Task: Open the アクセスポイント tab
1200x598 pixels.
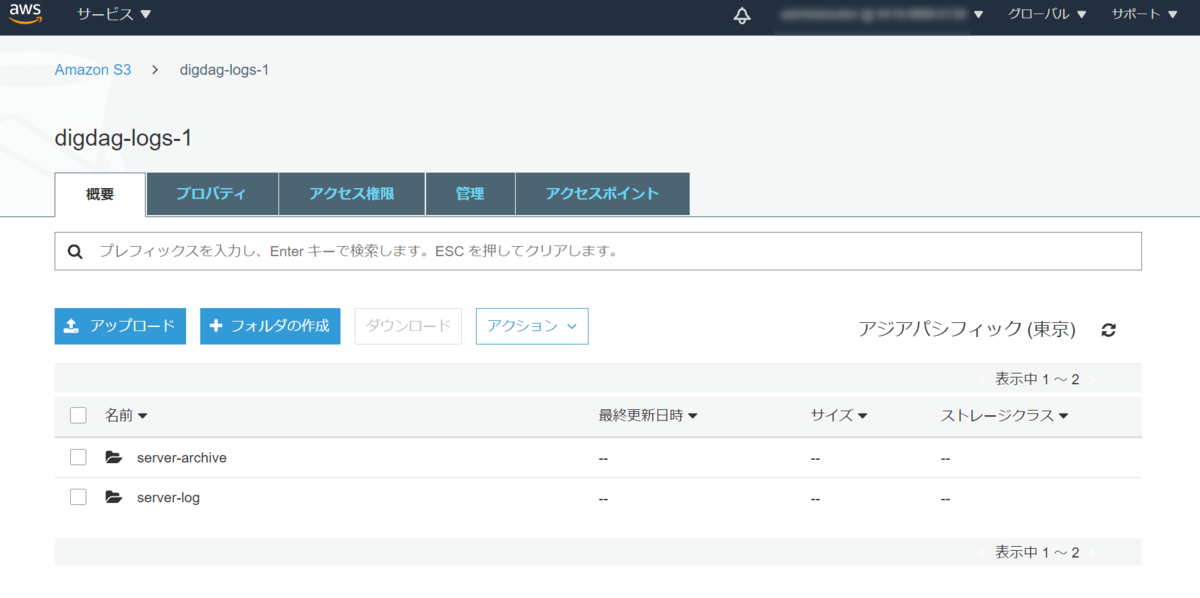Action: 602,194
